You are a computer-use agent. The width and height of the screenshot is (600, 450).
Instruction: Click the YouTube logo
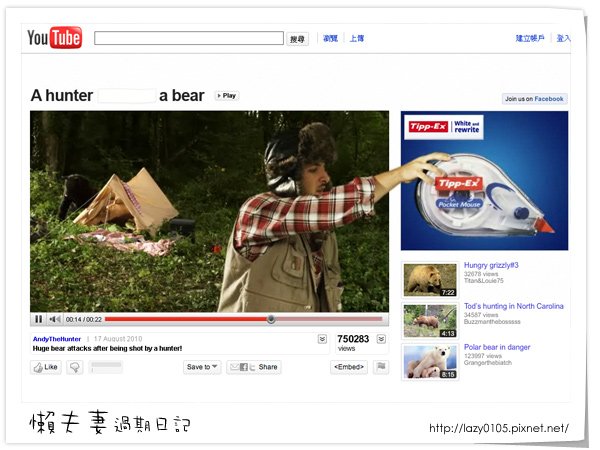(x=54, y=38)
